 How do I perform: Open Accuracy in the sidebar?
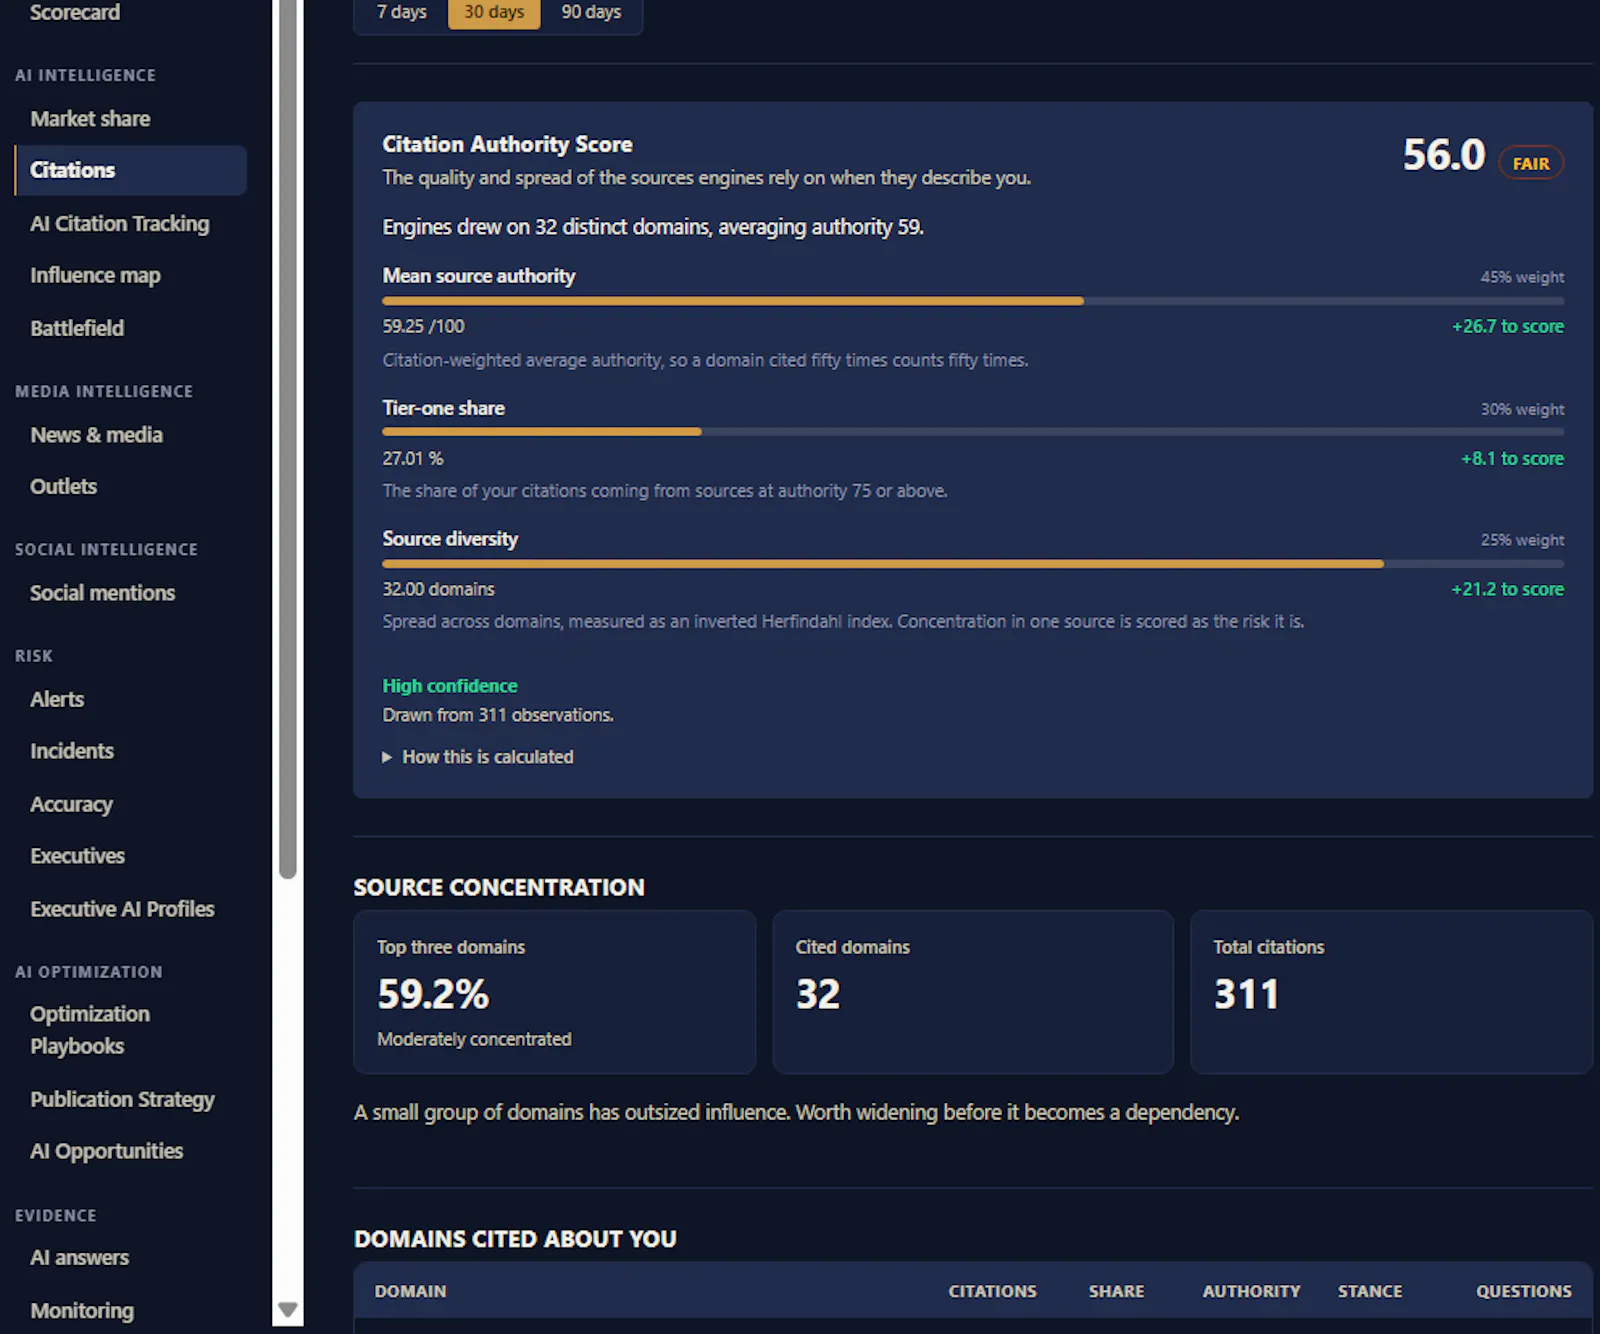pos(71,804)
